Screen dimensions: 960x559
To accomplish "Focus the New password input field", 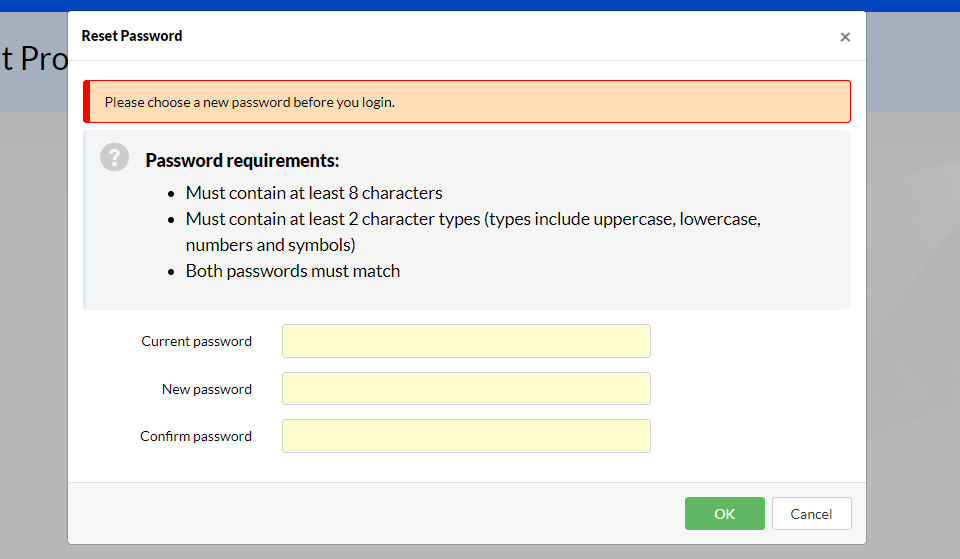I will pyautogui.click(x=466, y=389).
